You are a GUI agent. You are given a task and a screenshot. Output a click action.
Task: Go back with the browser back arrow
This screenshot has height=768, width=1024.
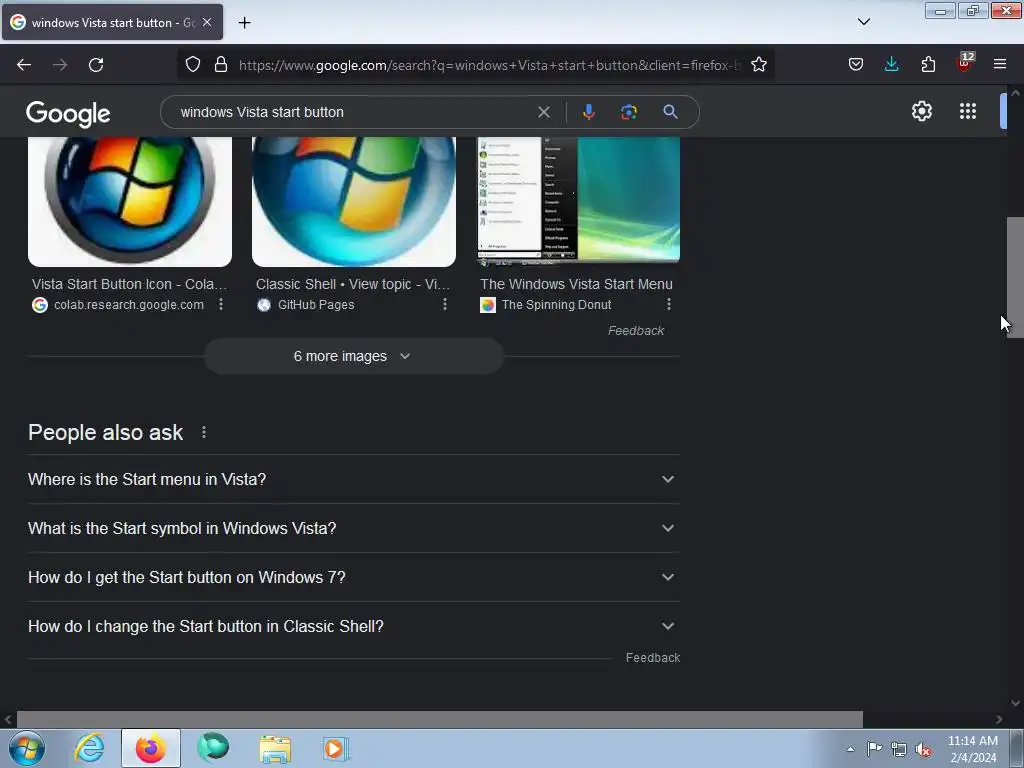pos(24,65)
